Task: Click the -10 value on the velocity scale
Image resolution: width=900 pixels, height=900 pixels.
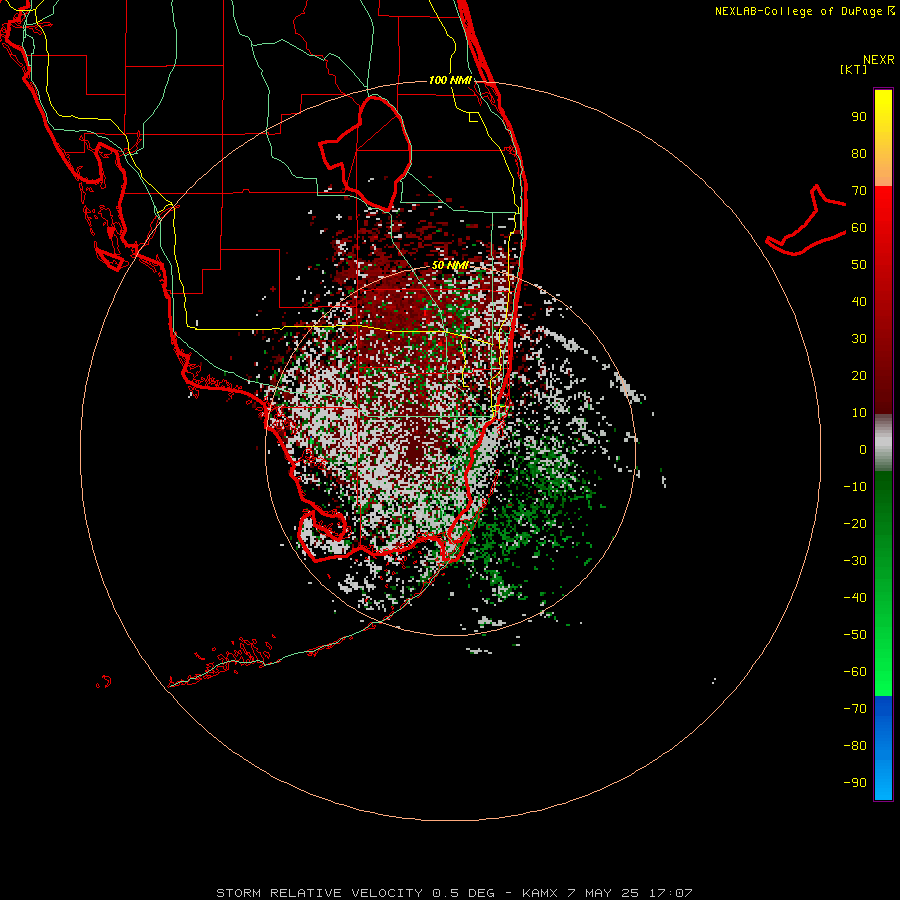Action: pyautogui.click(x=855, y=487)
